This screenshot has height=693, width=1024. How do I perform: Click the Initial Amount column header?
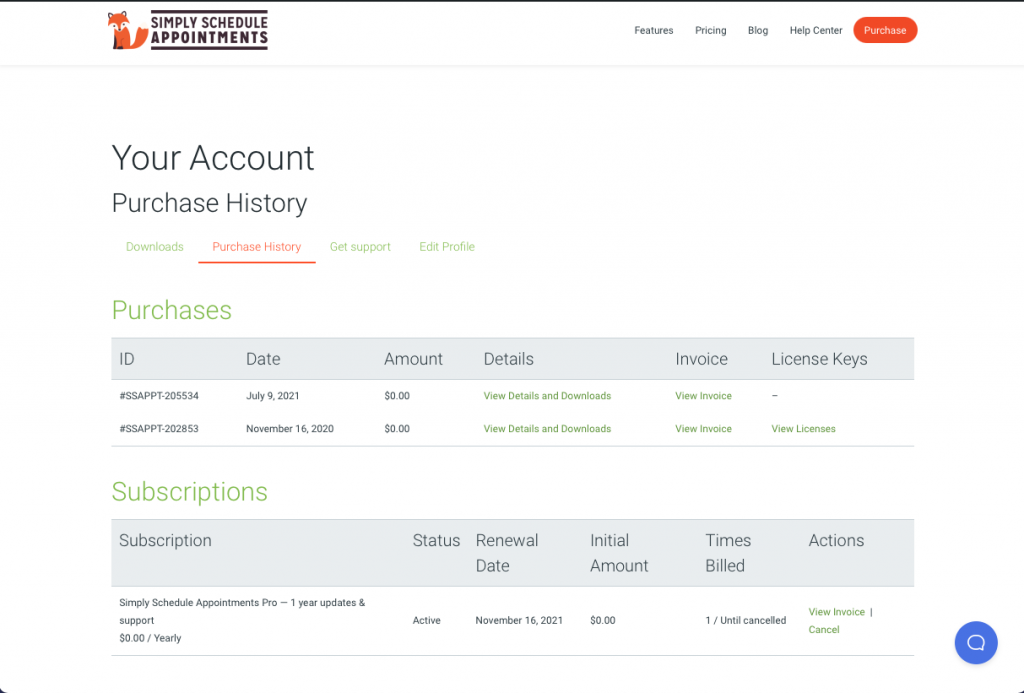coord(619,553)
